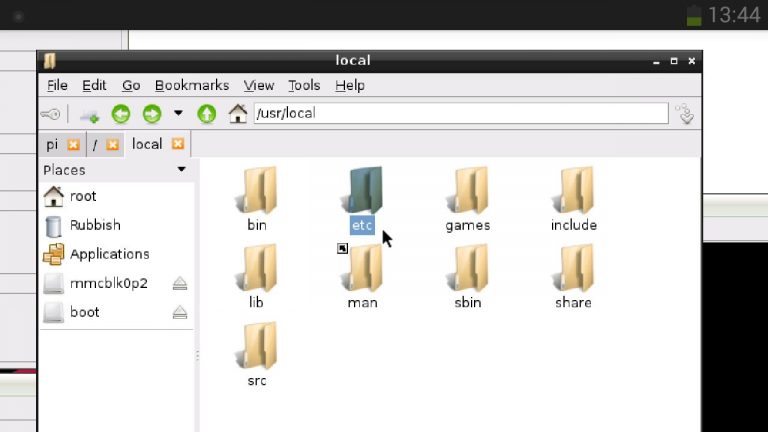The width and height of the screenshot is (768, 432).
Task: Open the View menu
Action: pyautogui.click(x=259, y=85)
